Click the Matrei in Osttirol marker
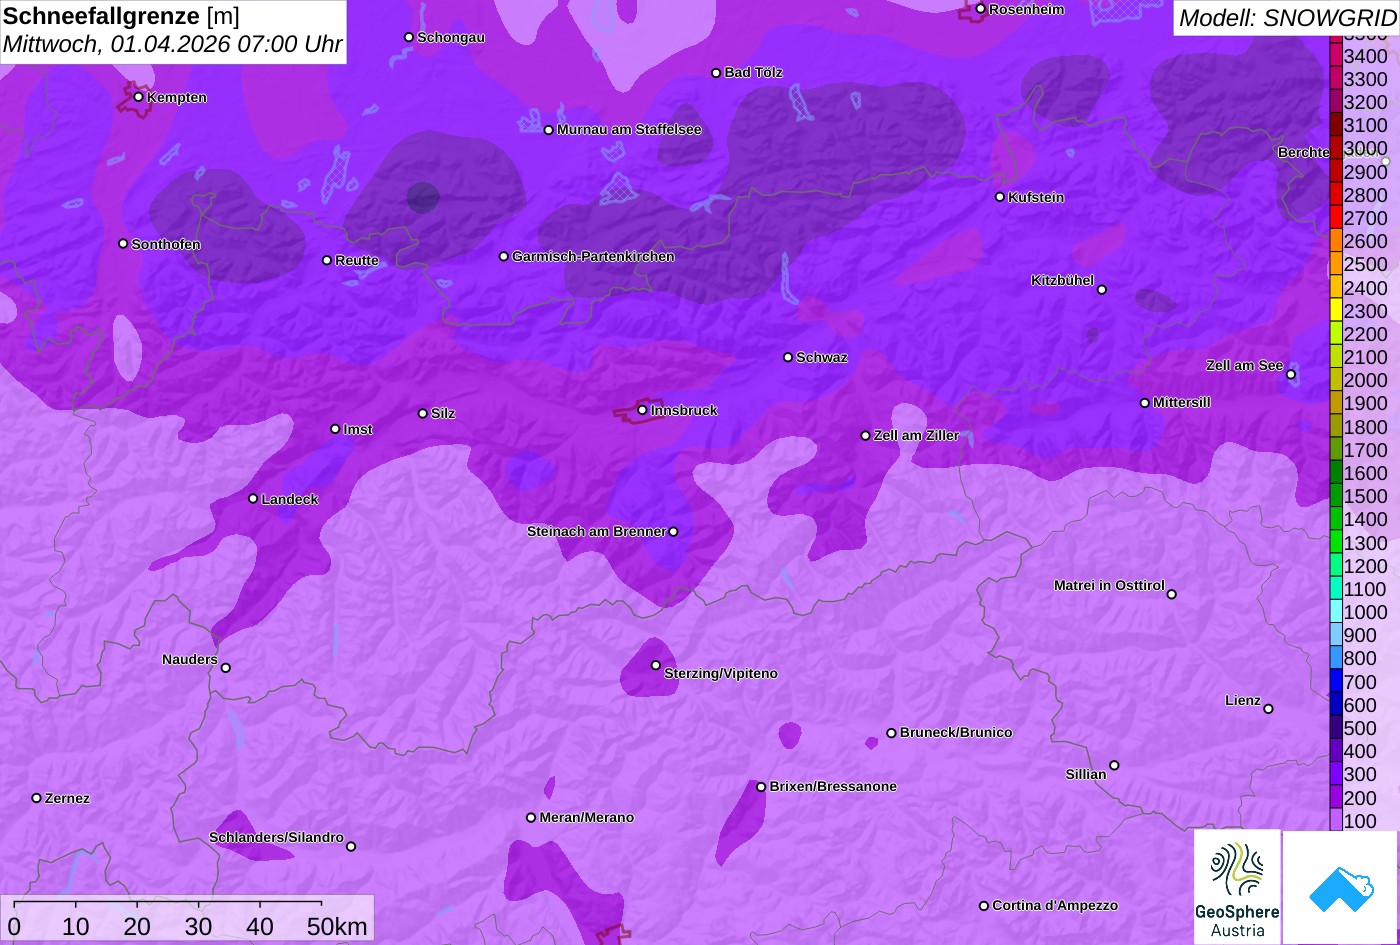The width and height of the screenshot is (1400, 945). (1172, 594)
